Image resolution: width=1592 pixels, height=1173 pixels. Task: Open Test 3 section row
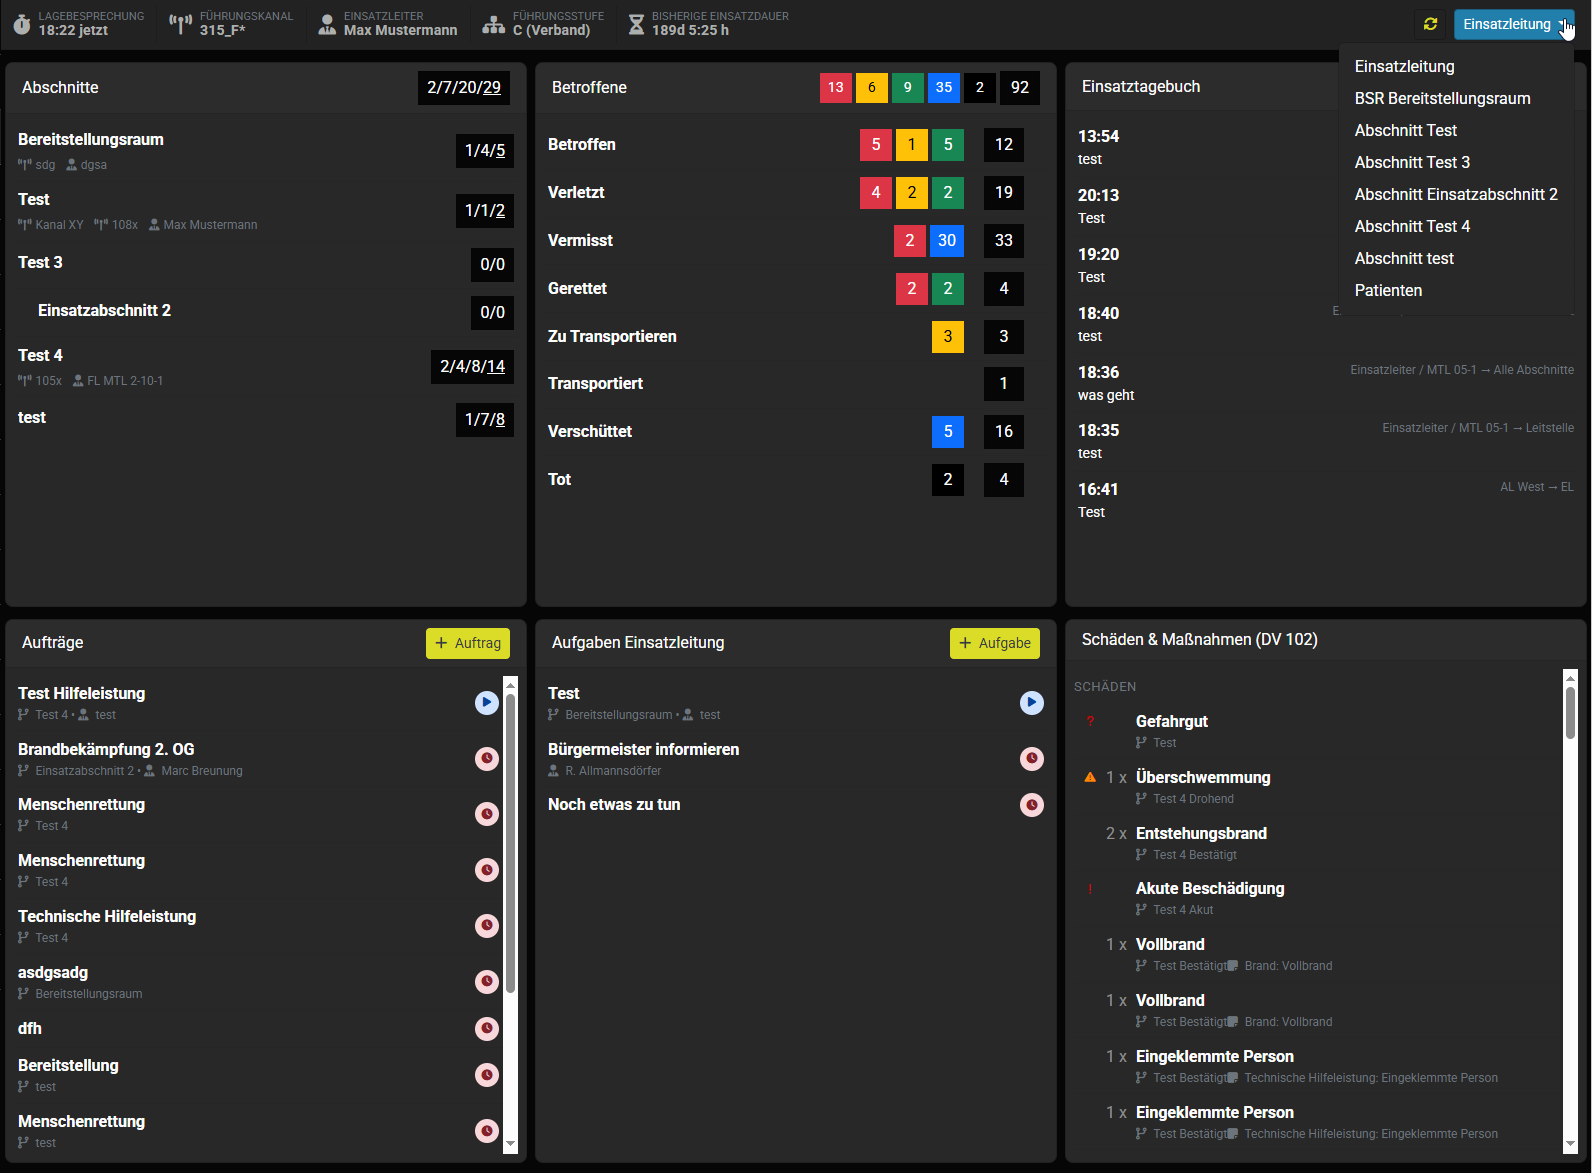(266, 263)
